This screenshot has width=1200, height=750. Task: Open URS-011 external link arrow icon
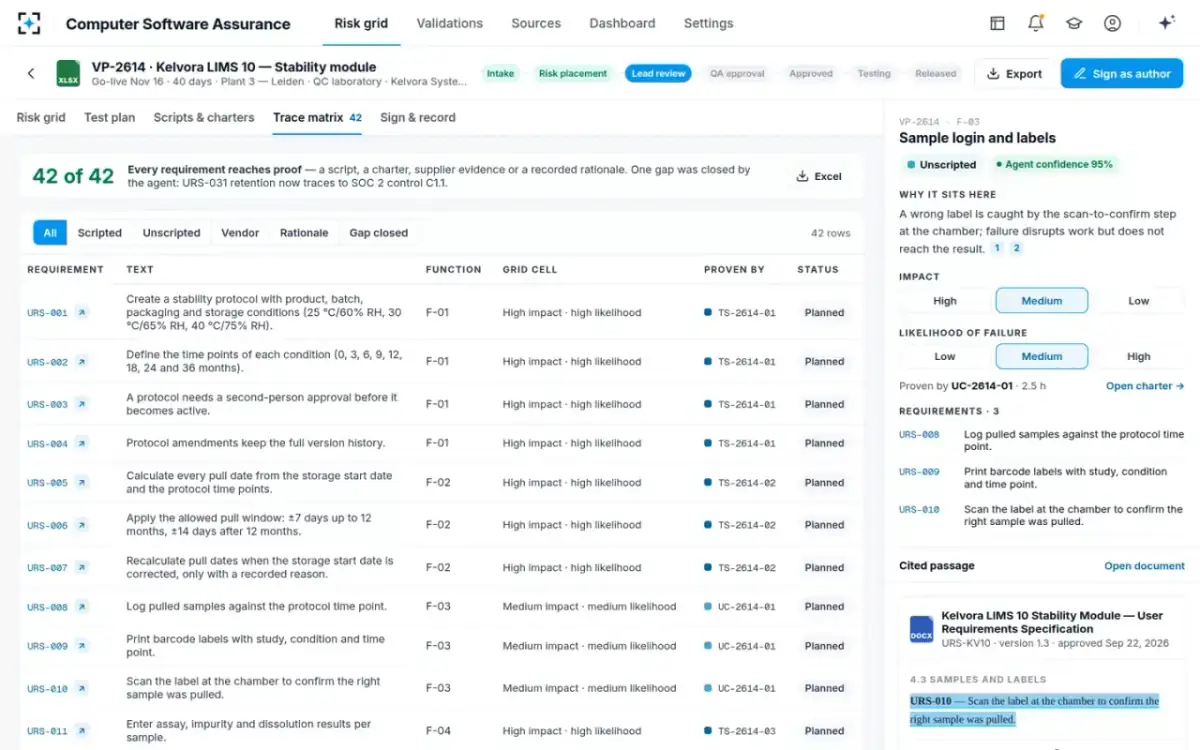(x=82, y=731)
